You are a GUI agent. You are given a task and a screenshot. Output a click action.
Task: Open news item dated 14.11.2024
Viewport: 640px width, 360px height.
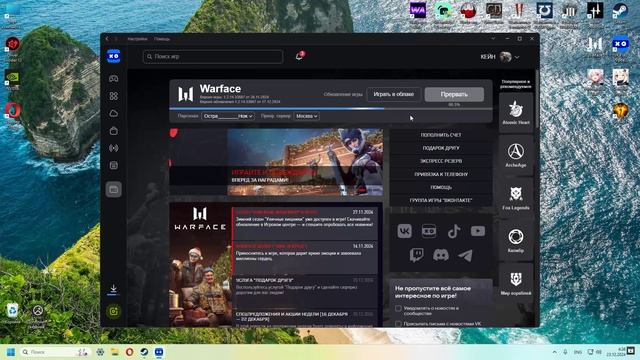coord(304,258)
